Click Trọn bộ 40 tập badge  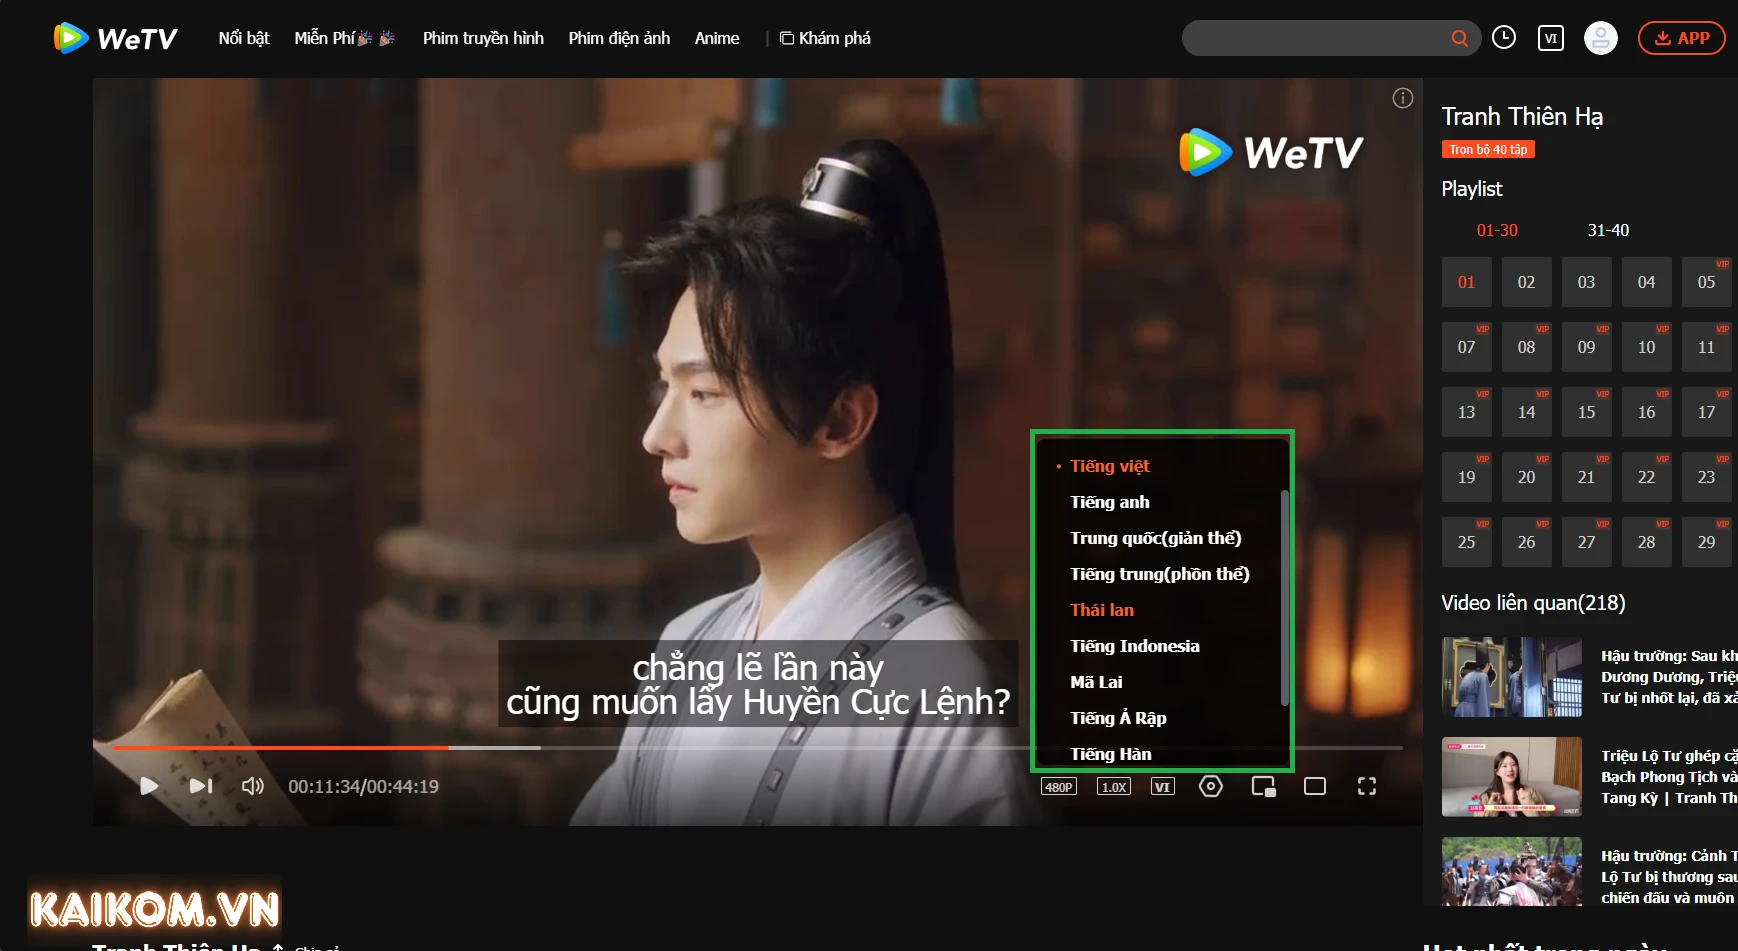coord(1488,149)
